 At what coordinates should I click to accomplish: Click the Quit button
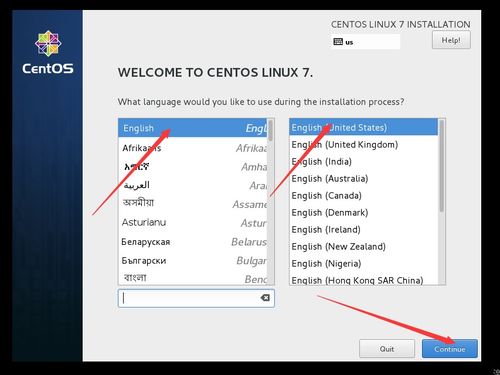pyautogui.click(x=387, y=349)
